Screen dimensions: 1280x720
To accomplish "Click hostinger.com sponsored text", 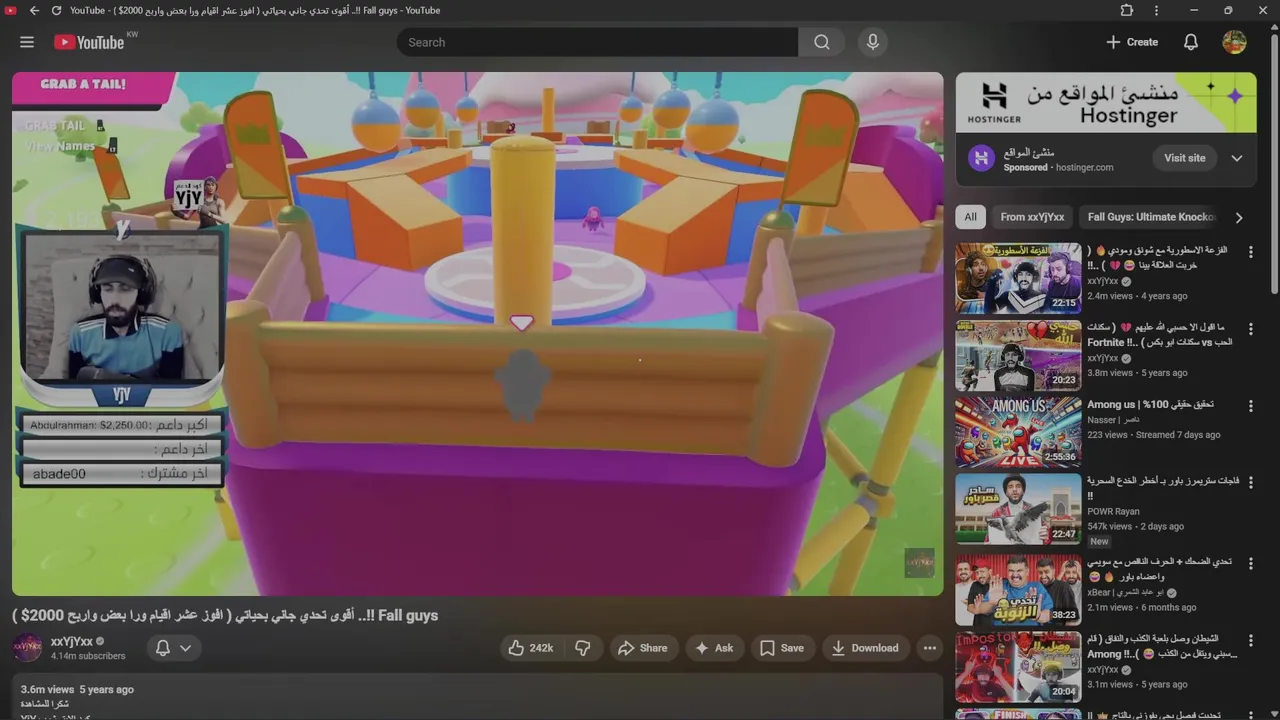I will coord(1084,167).
